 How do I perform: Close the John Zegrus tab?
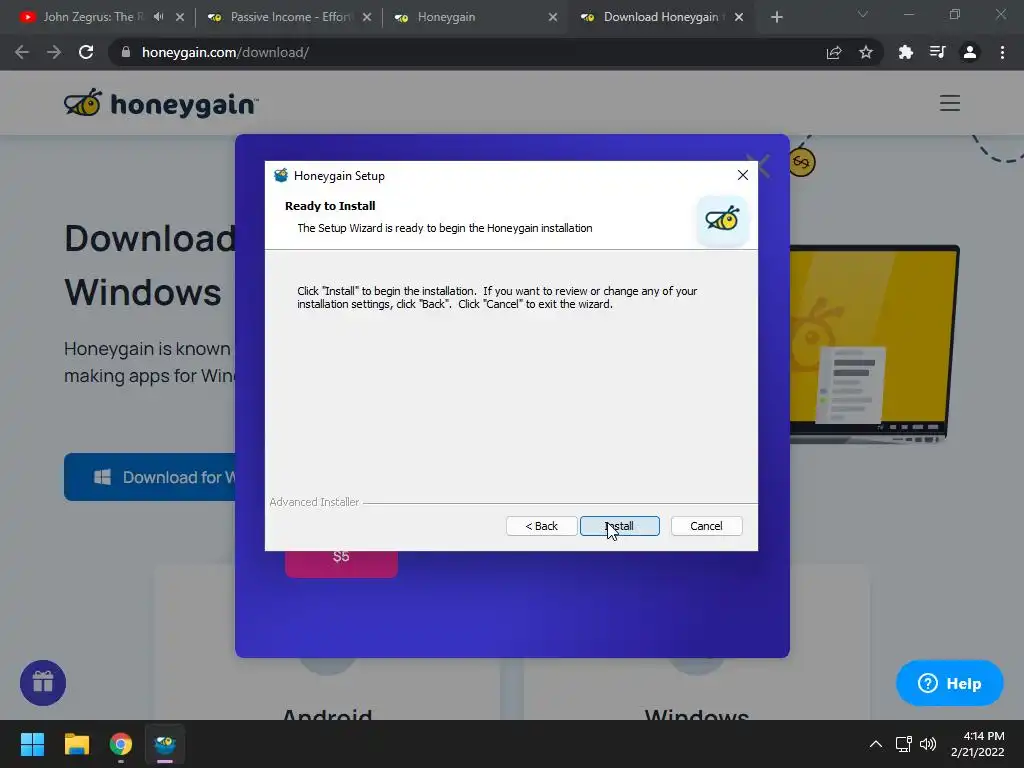click(x=180, y=17)
